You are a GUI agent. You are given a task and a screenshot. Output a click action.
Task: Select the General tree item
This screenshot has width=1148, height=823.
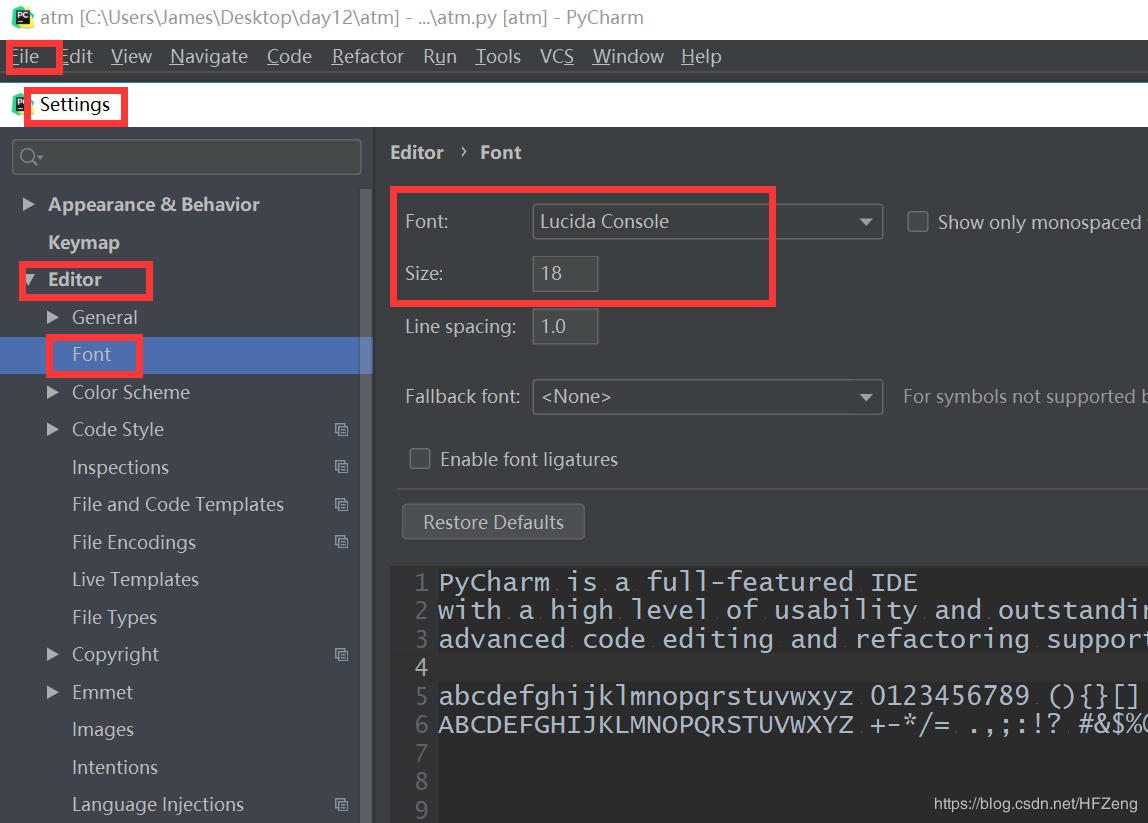point(105,317)
